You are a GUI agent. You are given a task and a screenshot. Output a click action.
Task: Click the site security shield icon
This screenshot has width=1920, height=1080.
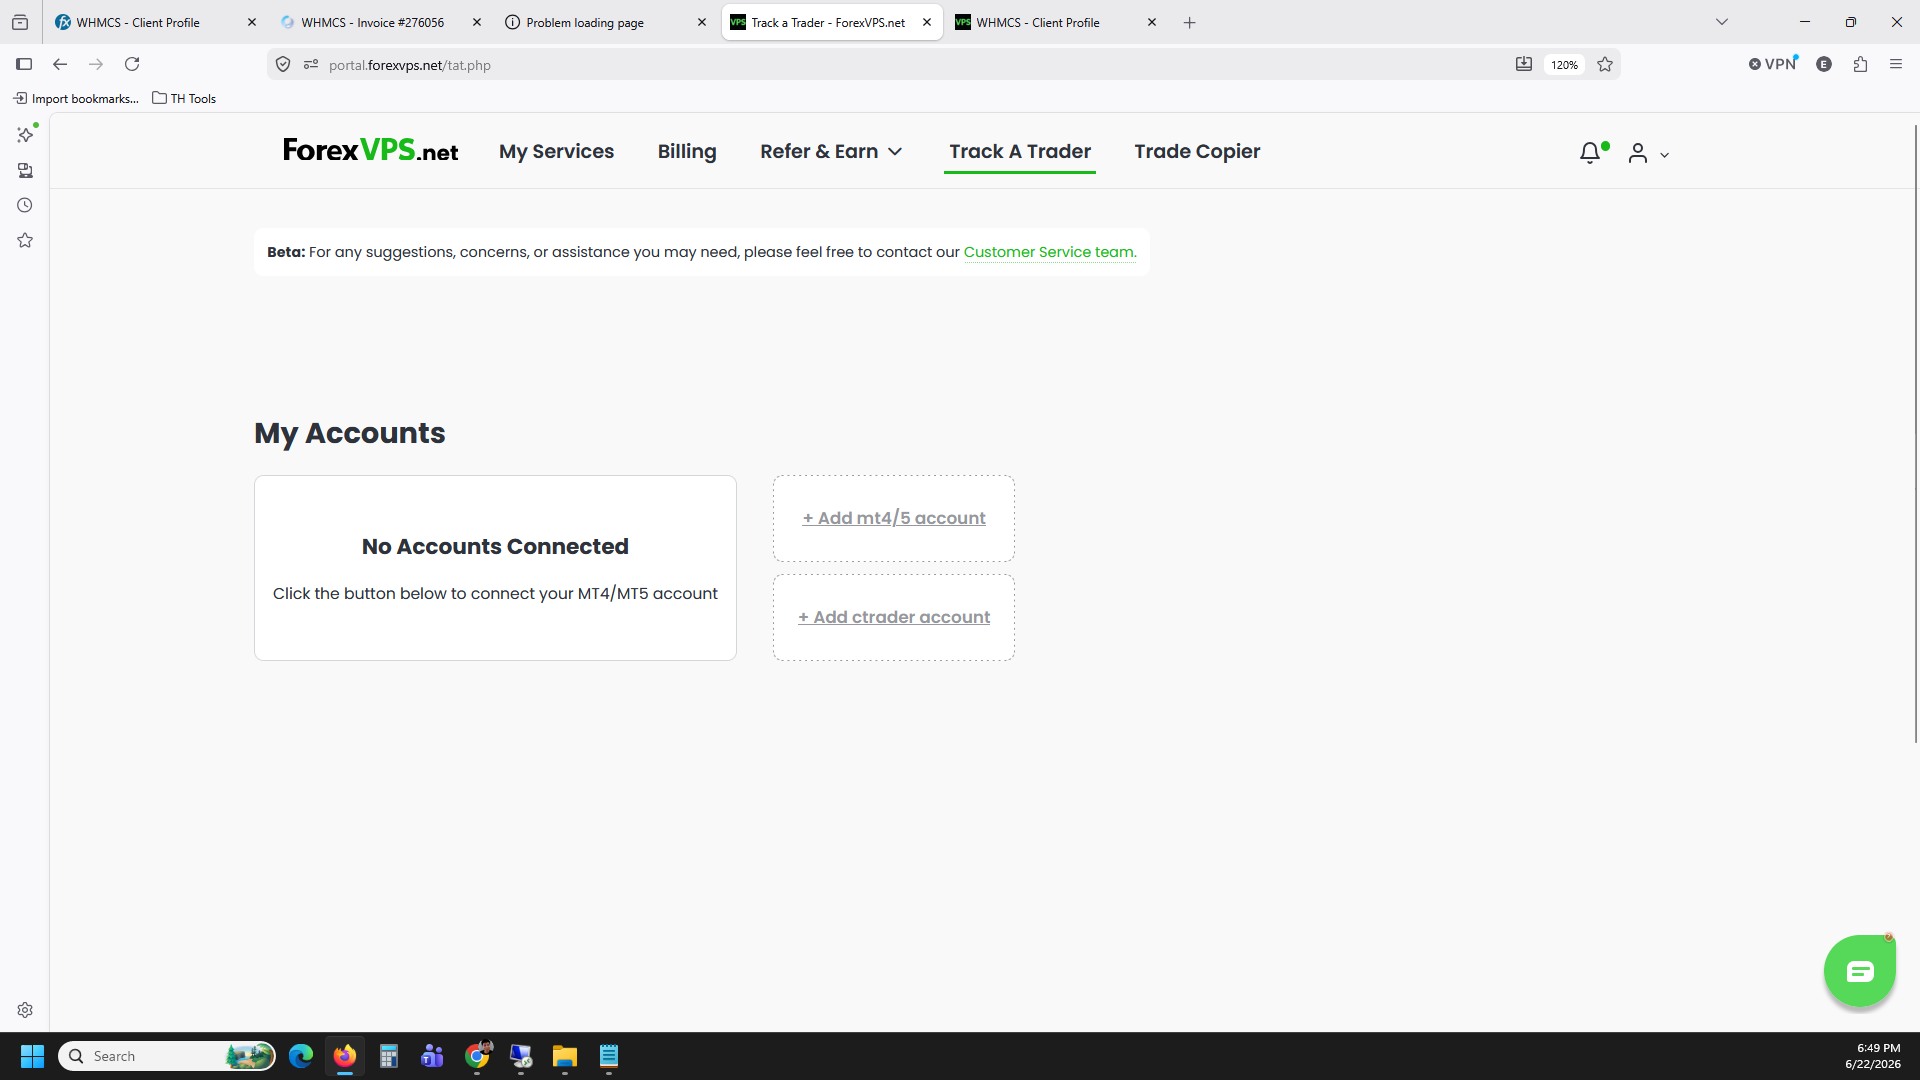283,64
